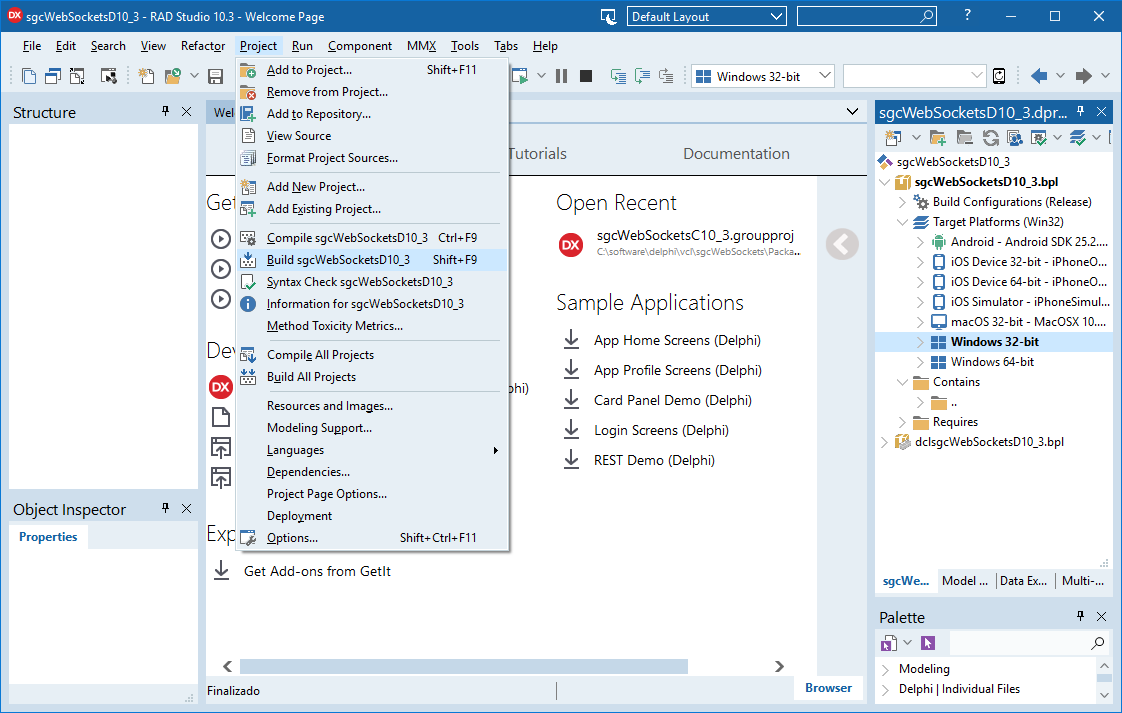
Task: Click the title bar search input field
Action: pos(867,16)
